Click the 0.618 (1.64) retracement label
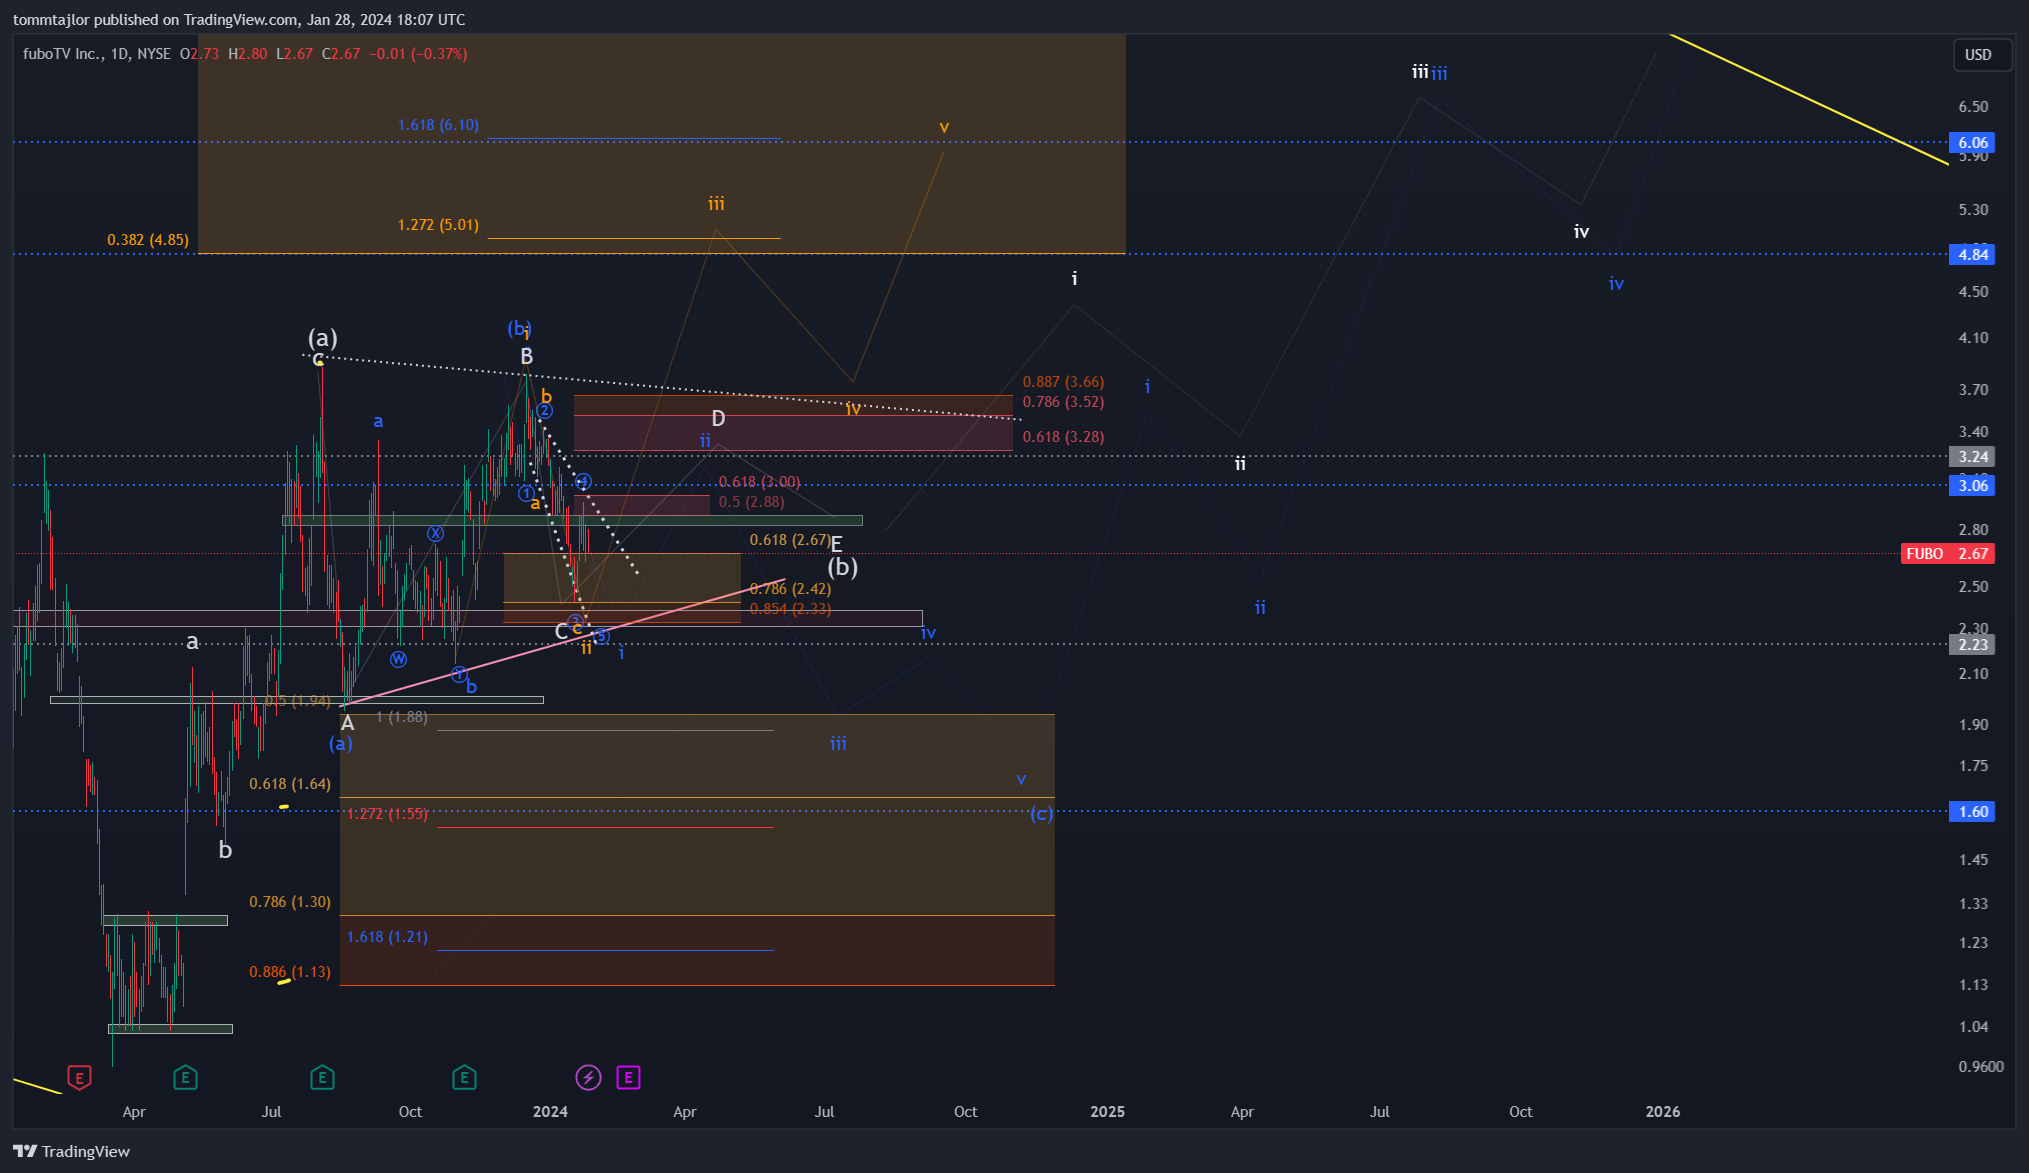The image size is (2029, 1173). tap(290, 784)
